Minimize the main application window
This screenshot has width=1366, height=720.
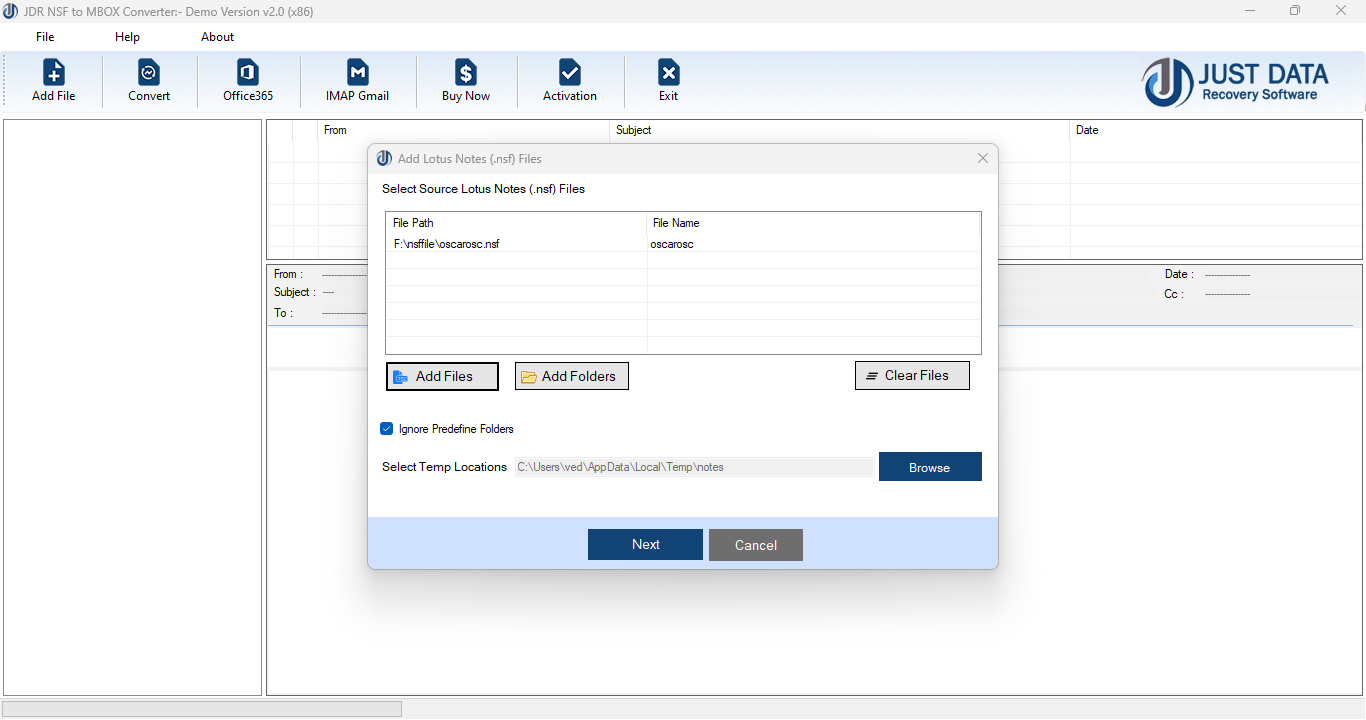pos(1250,10)
